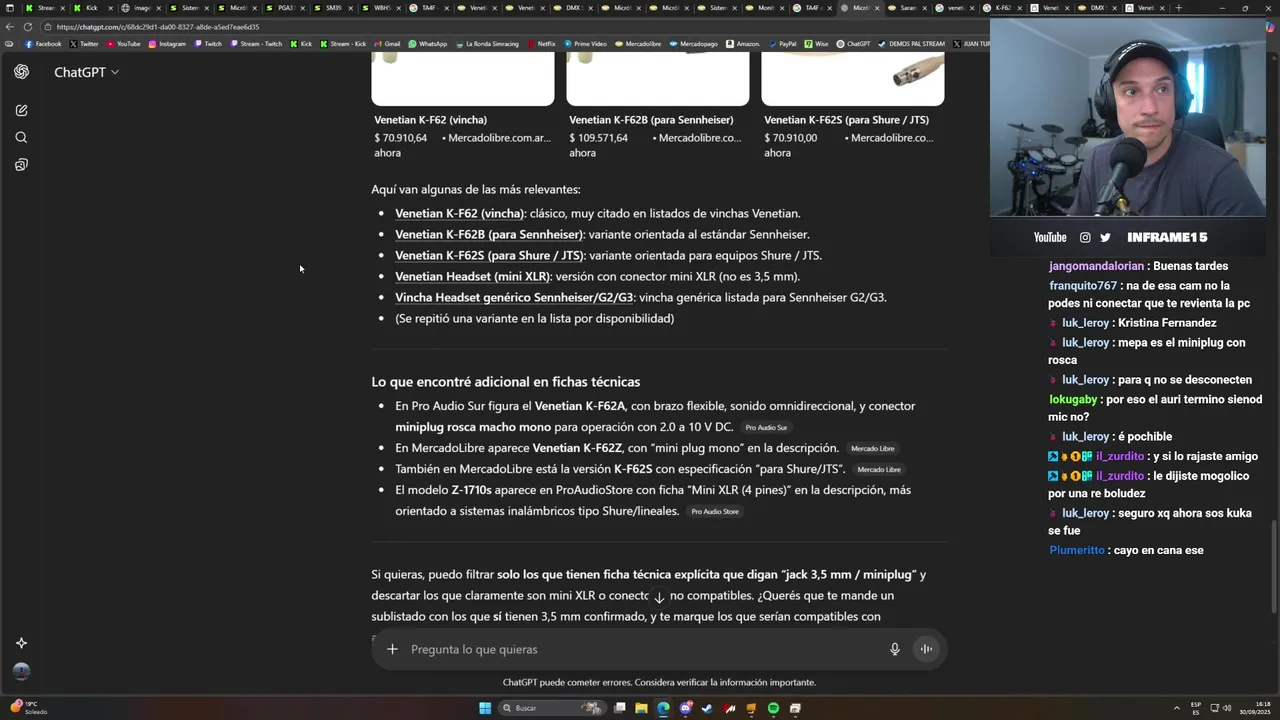This screenshot has height=720, width=1280.
Task: Click the Pro Audio Sur source chip
Action: point(766,428)
